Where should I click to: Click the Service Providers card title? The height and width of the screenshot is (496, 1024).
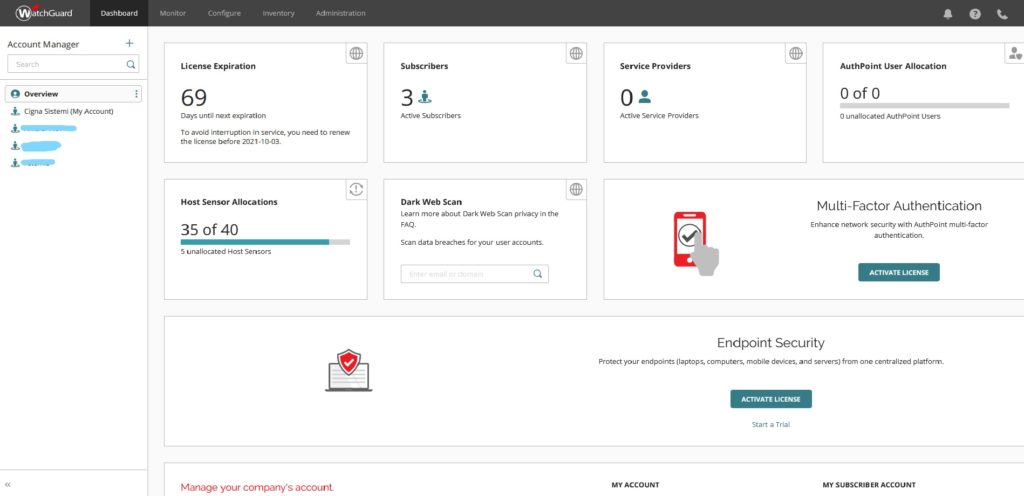coord(655,66)
